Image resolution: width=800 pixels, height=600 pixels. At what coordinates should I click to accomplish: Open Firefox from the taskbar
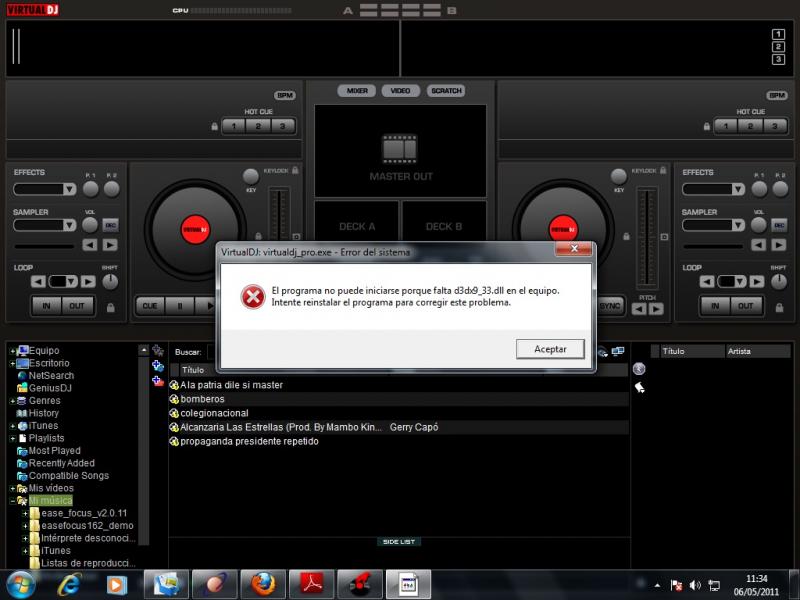(x=263, y=585)
